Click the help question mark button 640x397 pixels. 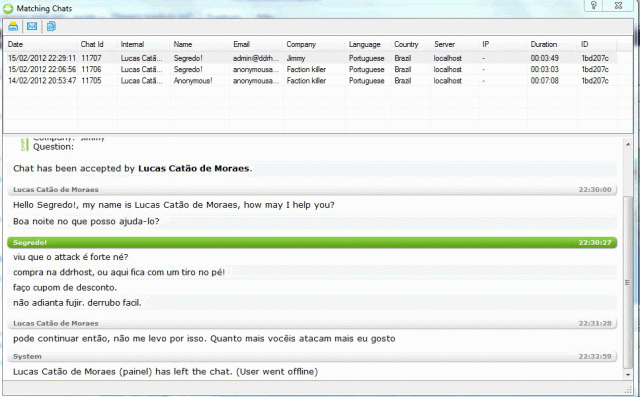tap(594, 5)
